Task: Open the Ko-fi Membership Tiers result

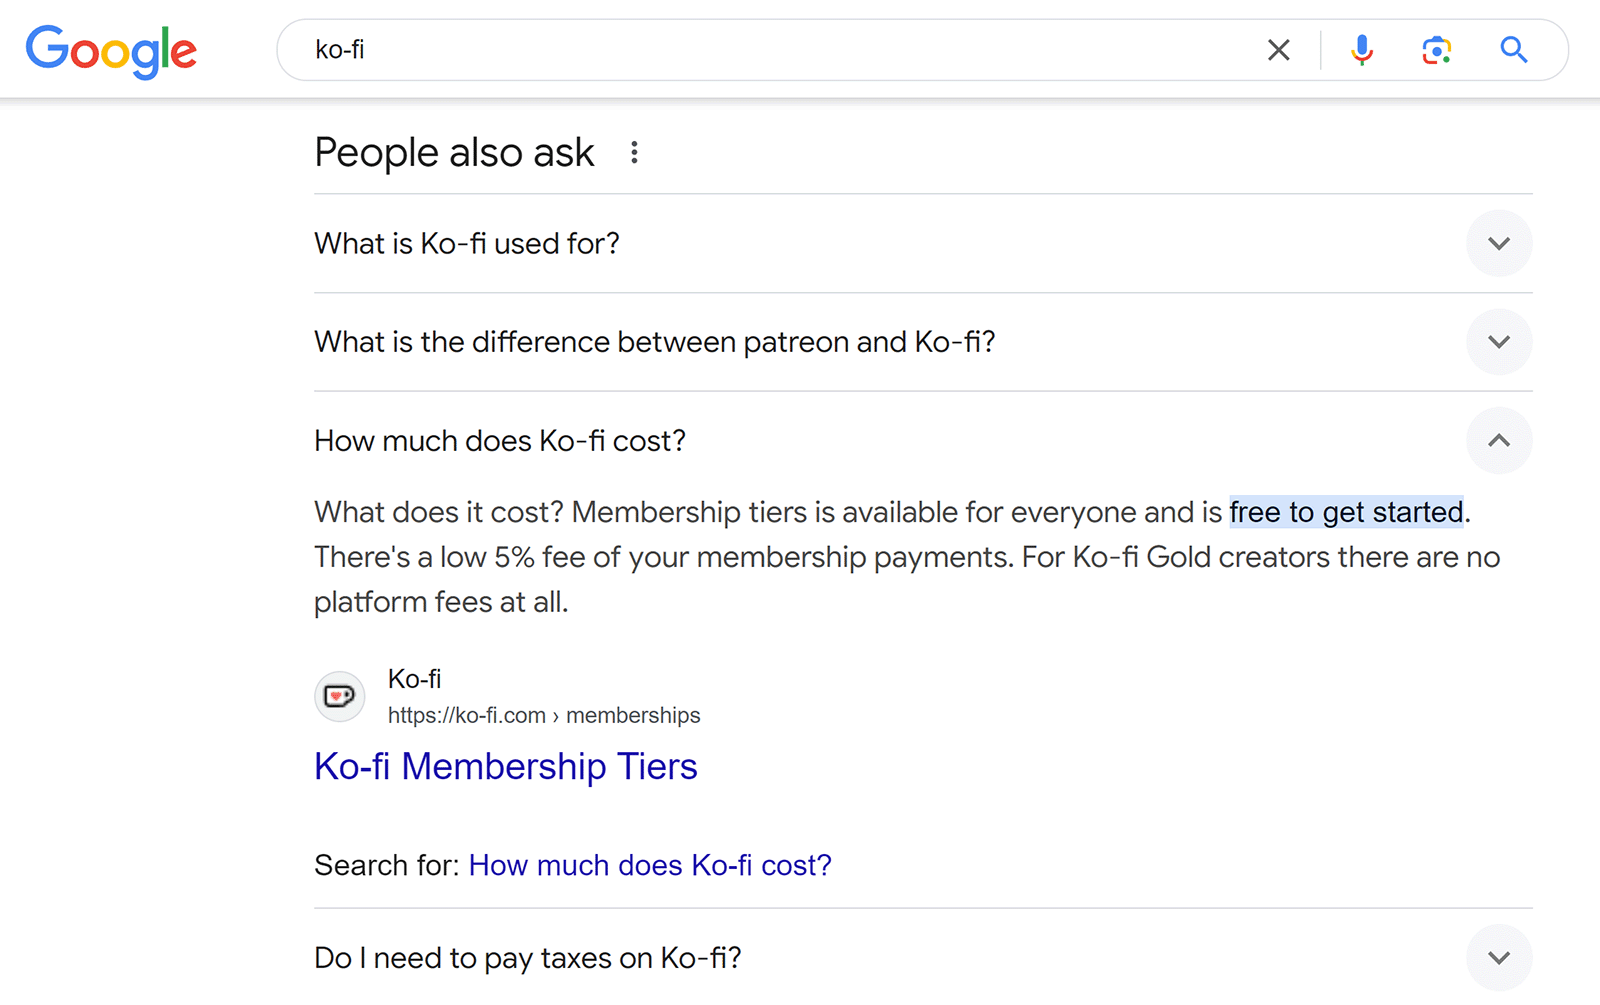Action: coord(505,766)
